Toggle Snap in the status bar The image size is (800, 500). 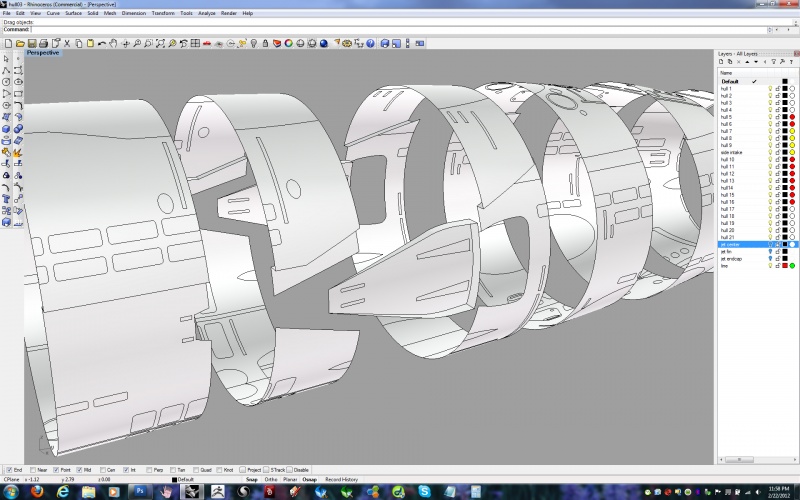tap(252, 480)
